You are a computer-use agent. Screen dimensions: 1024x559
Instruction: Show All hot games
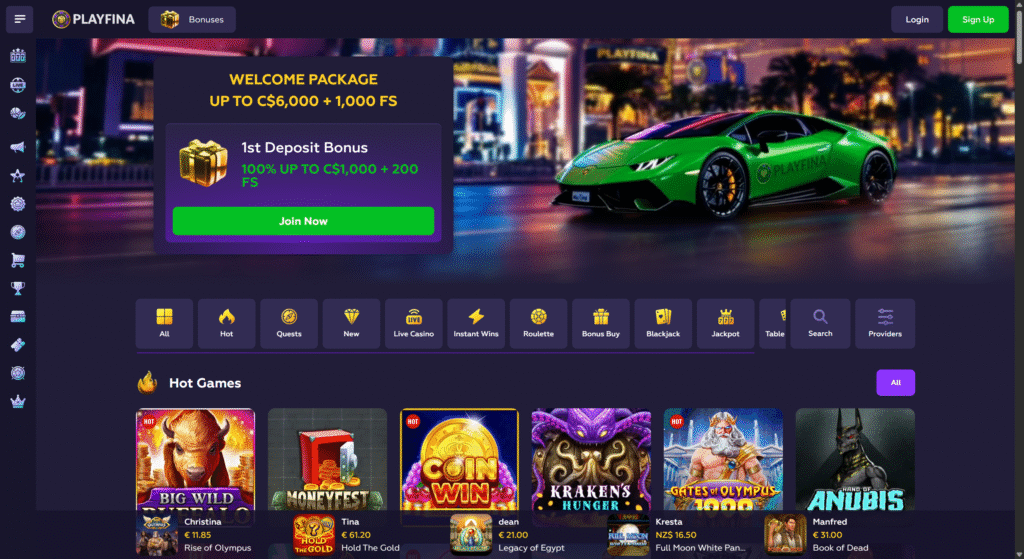895,383
